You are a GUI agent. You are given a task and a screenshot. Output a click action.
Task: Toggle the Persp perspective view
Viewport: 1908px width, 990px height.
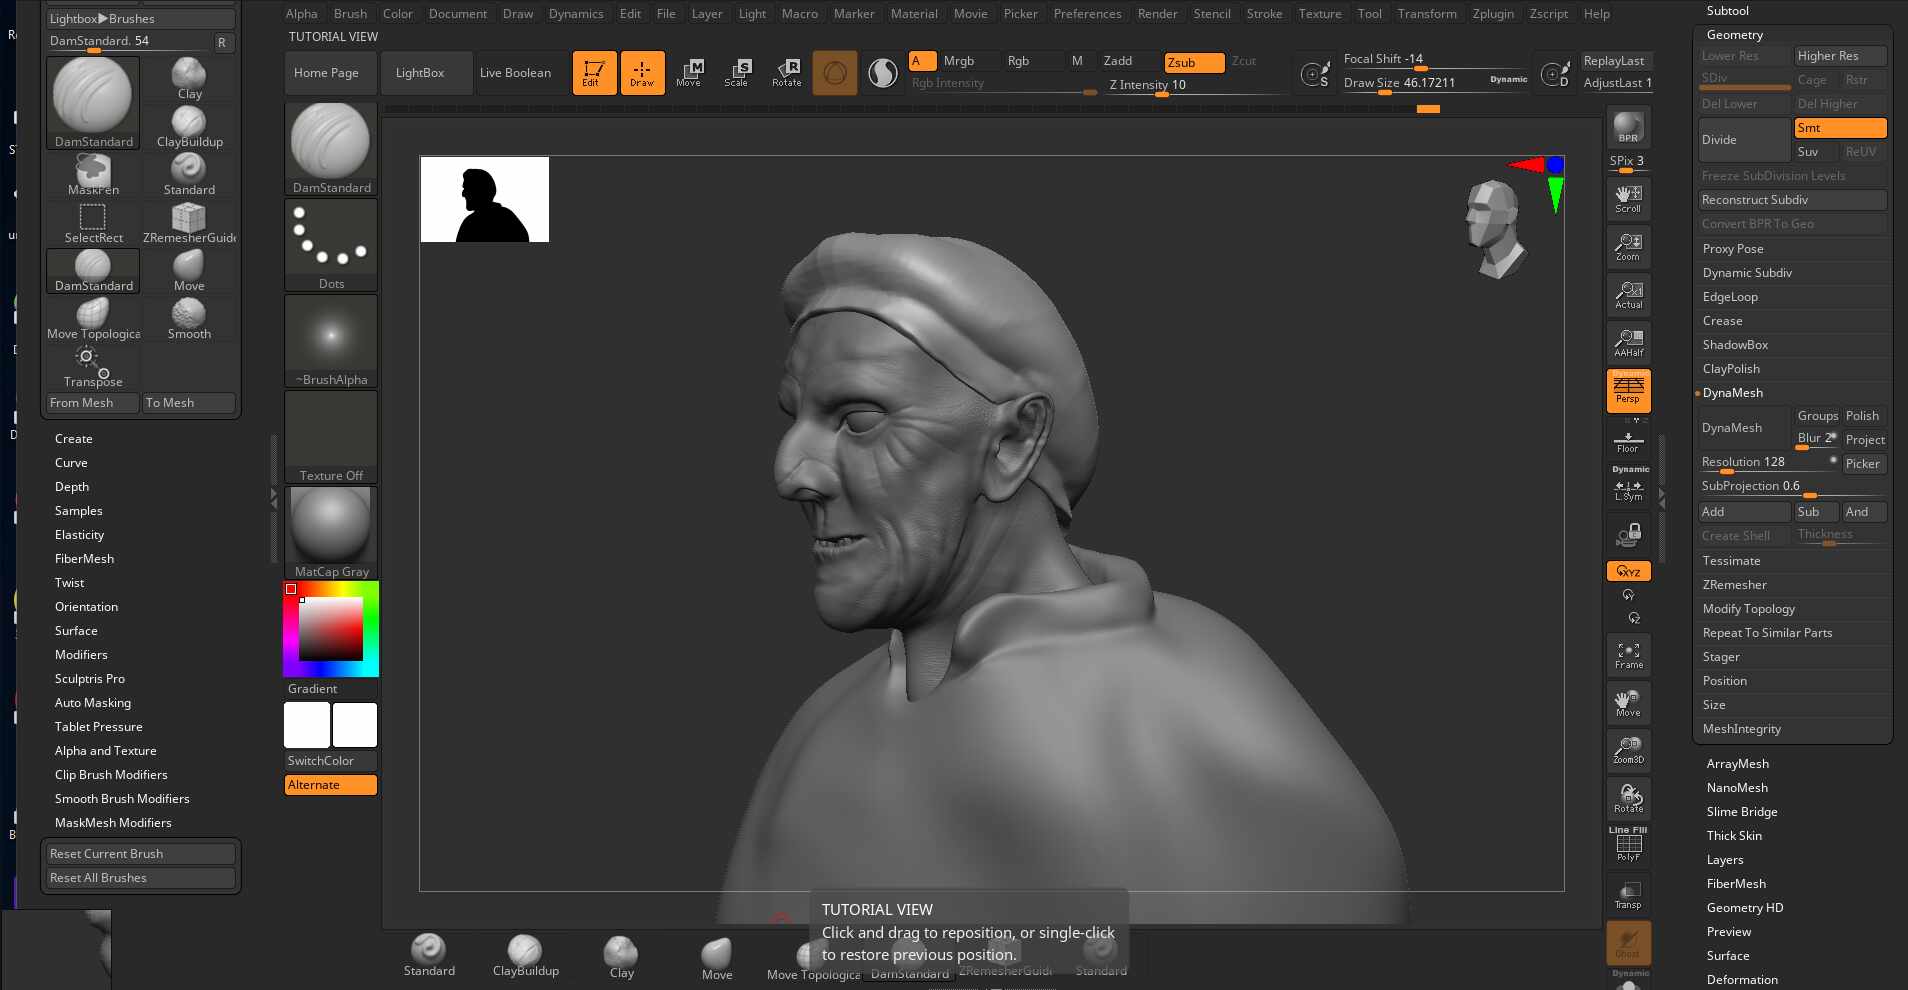click(x=1628, y=391)
